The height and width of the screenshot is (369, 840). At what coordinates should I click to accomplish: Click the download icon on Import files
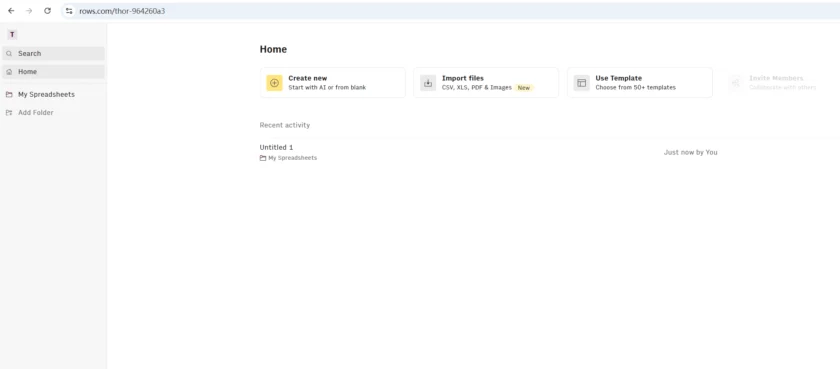428,82
